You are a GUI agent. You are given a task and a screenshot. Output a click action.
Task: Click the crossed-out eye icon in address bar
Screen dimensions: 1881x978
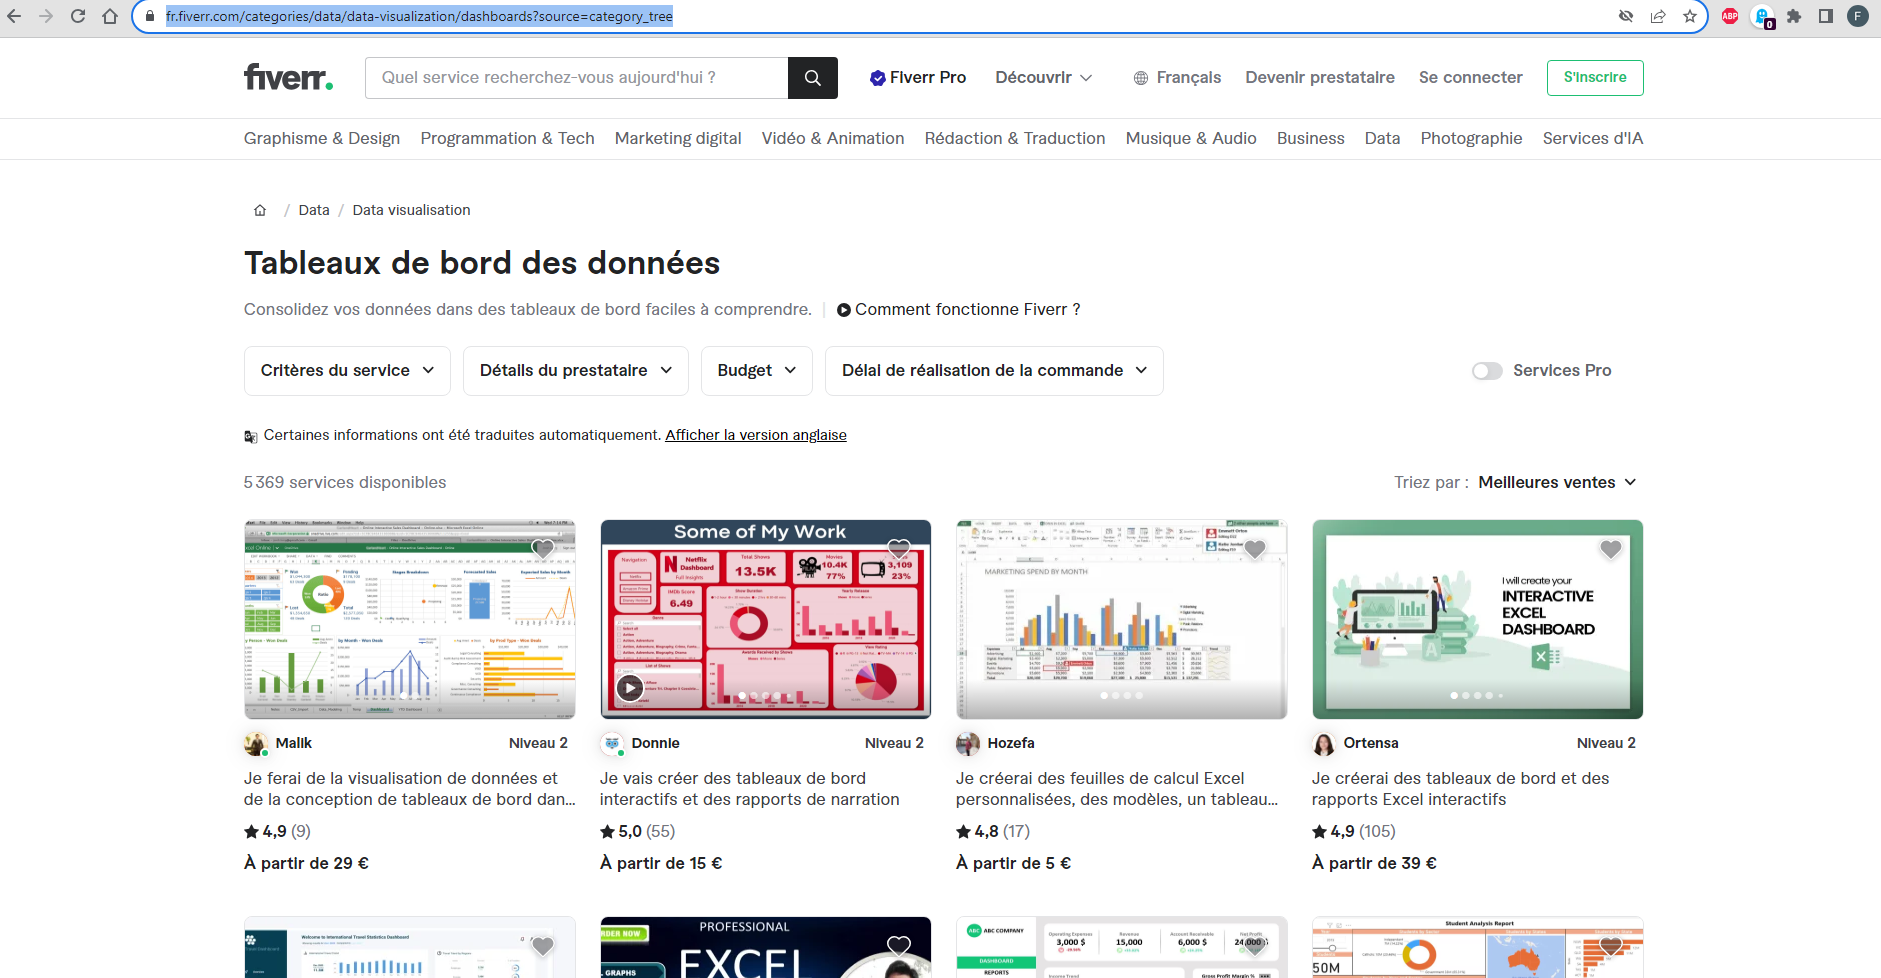pos(1626,16)
